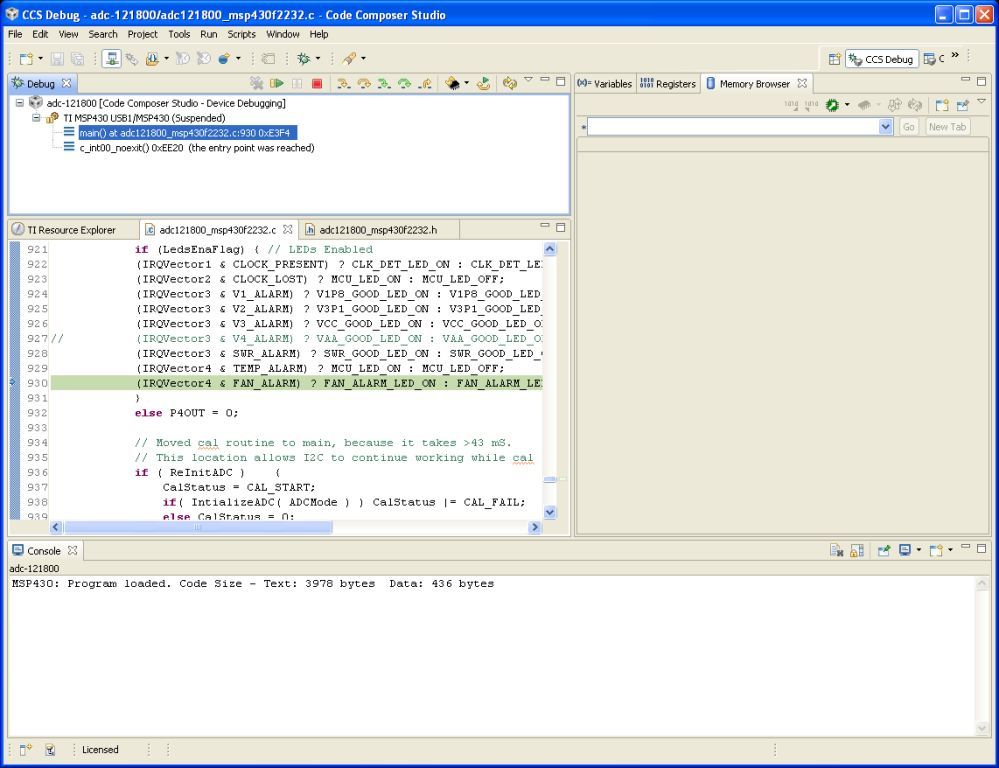999x768 pixels.
Task: Open the Scripts menu
Action: pyautogui.click(x=241, y=34)
